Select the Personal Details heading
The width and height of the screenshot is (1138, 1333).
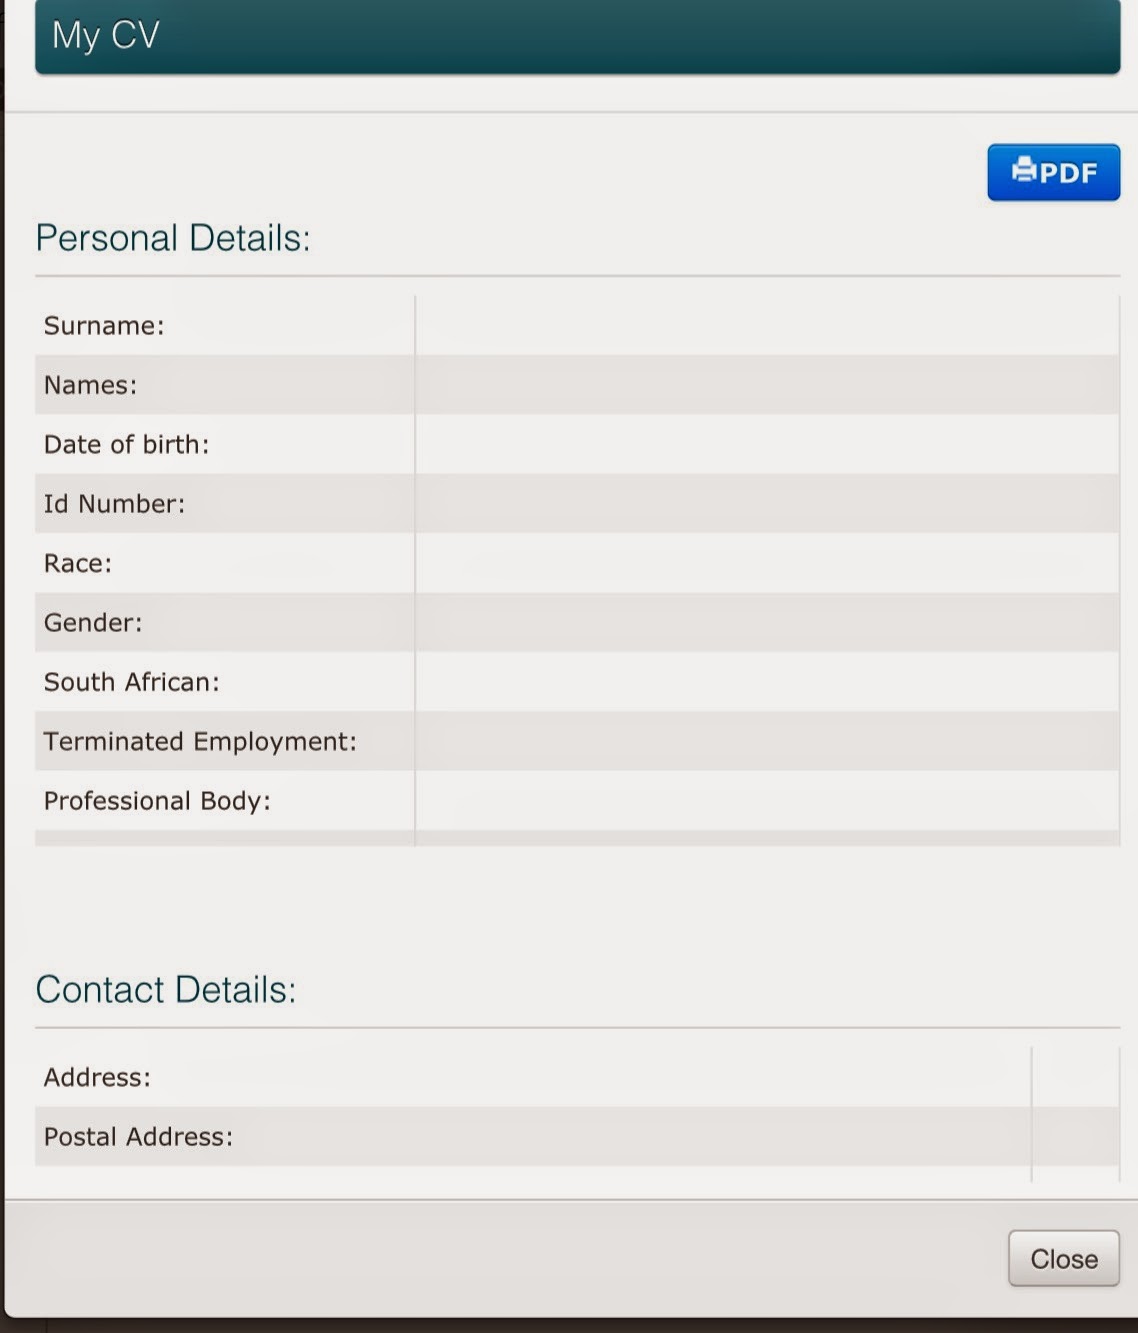[173, 238]
